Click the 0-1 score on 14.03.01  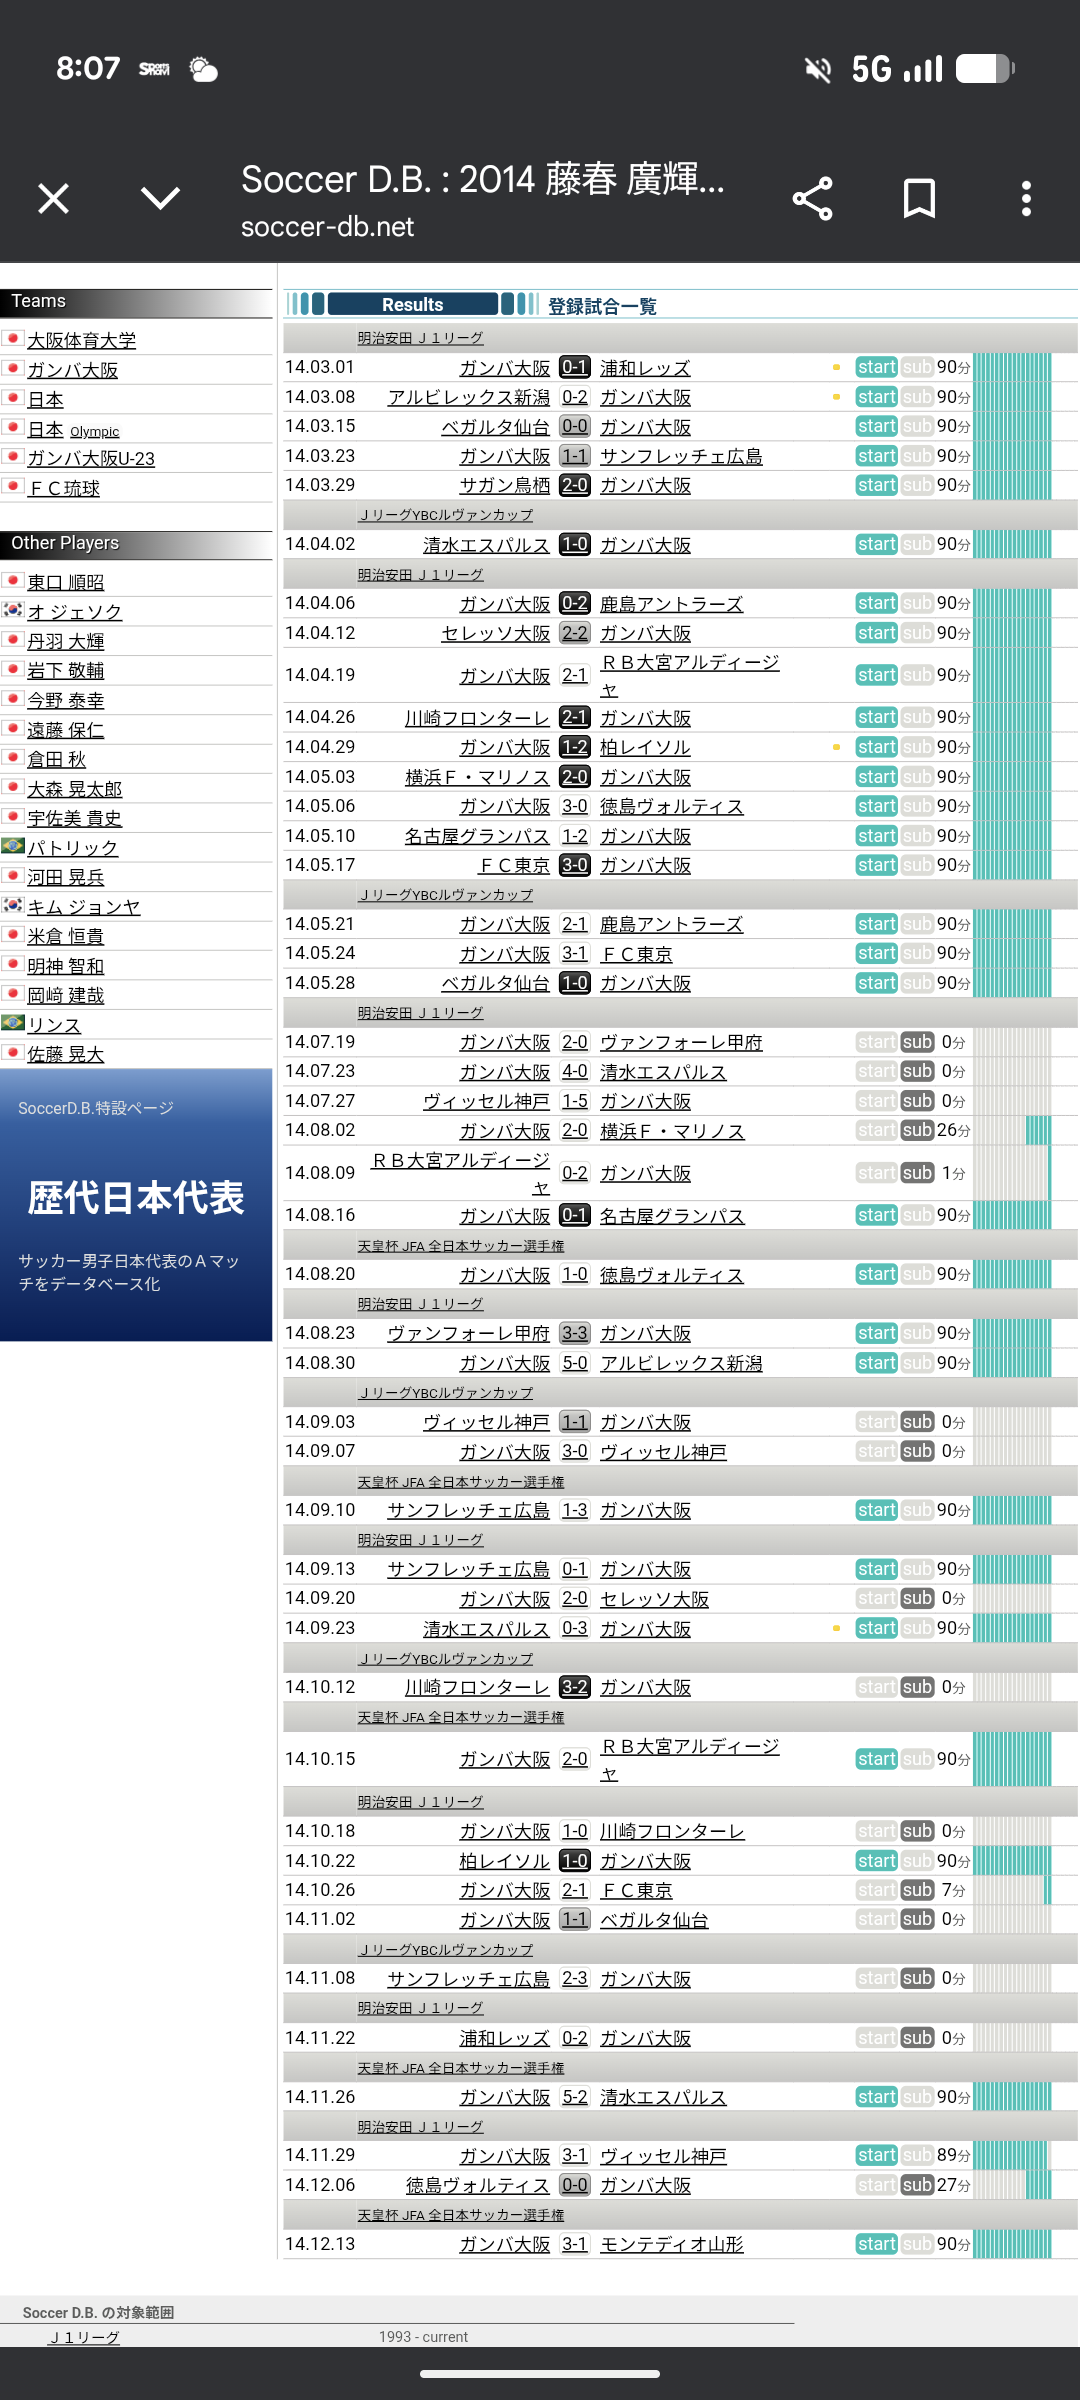pos(574,368)
